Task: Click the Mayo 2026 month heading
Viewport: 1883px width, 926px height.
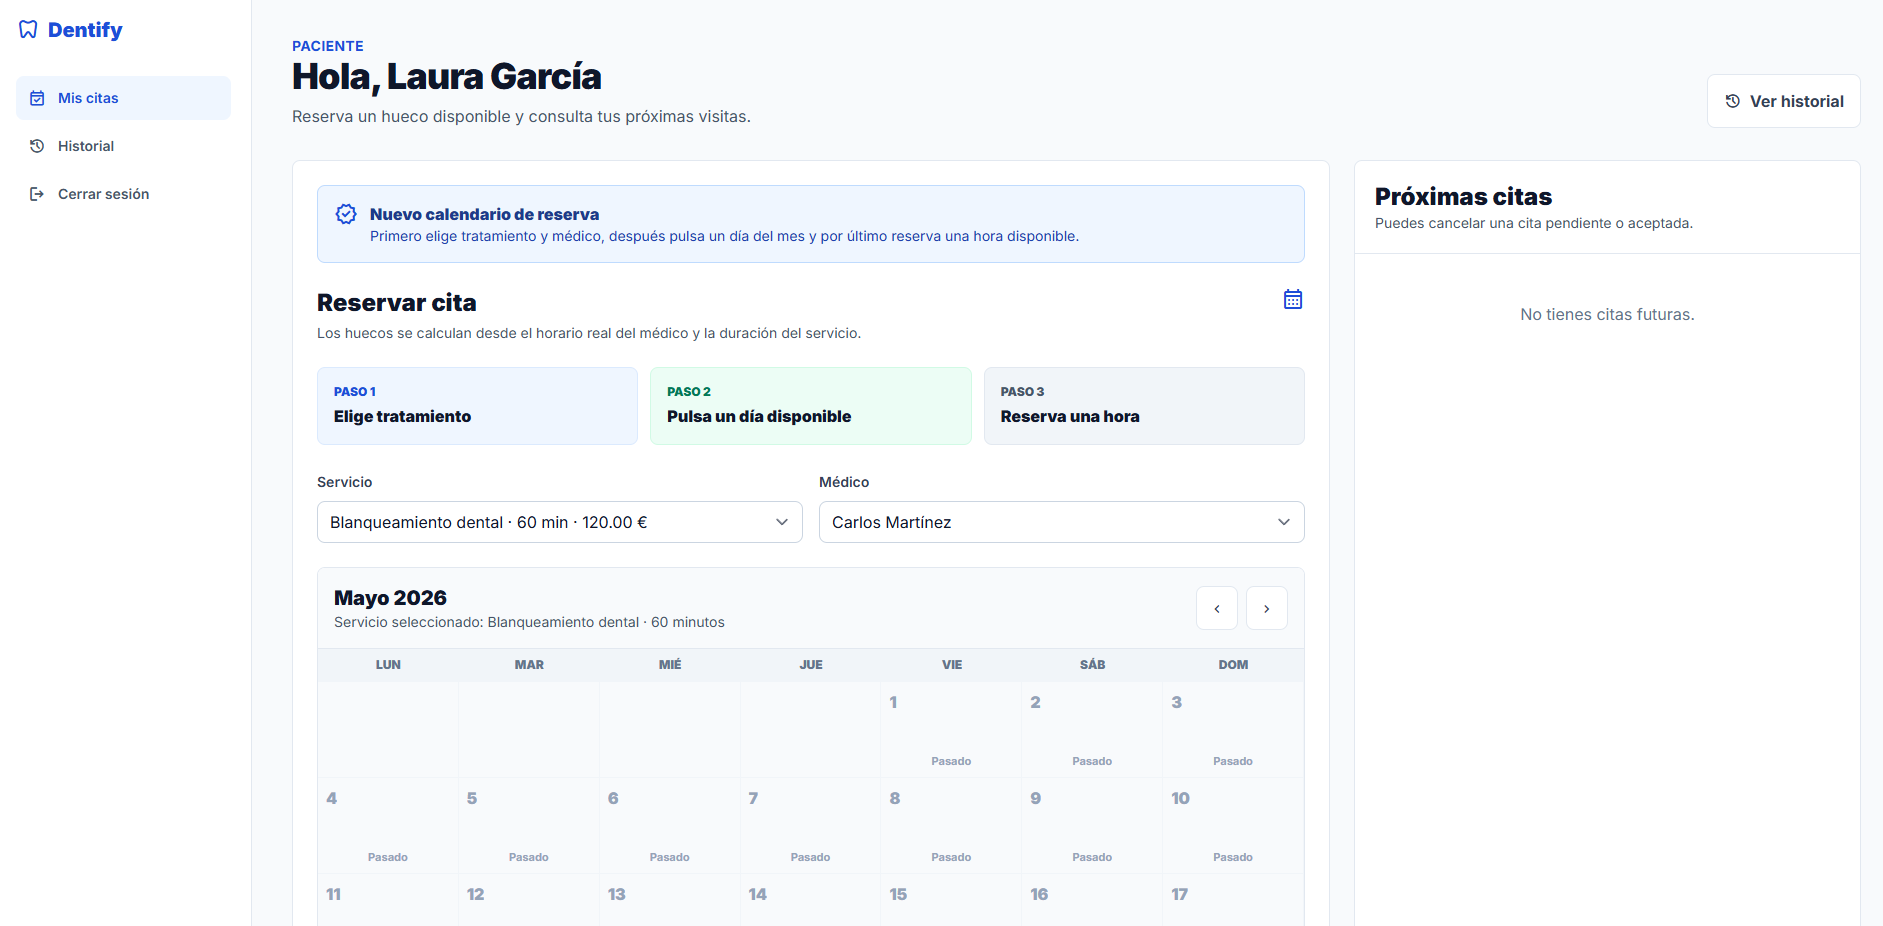Action: point(390,598)
